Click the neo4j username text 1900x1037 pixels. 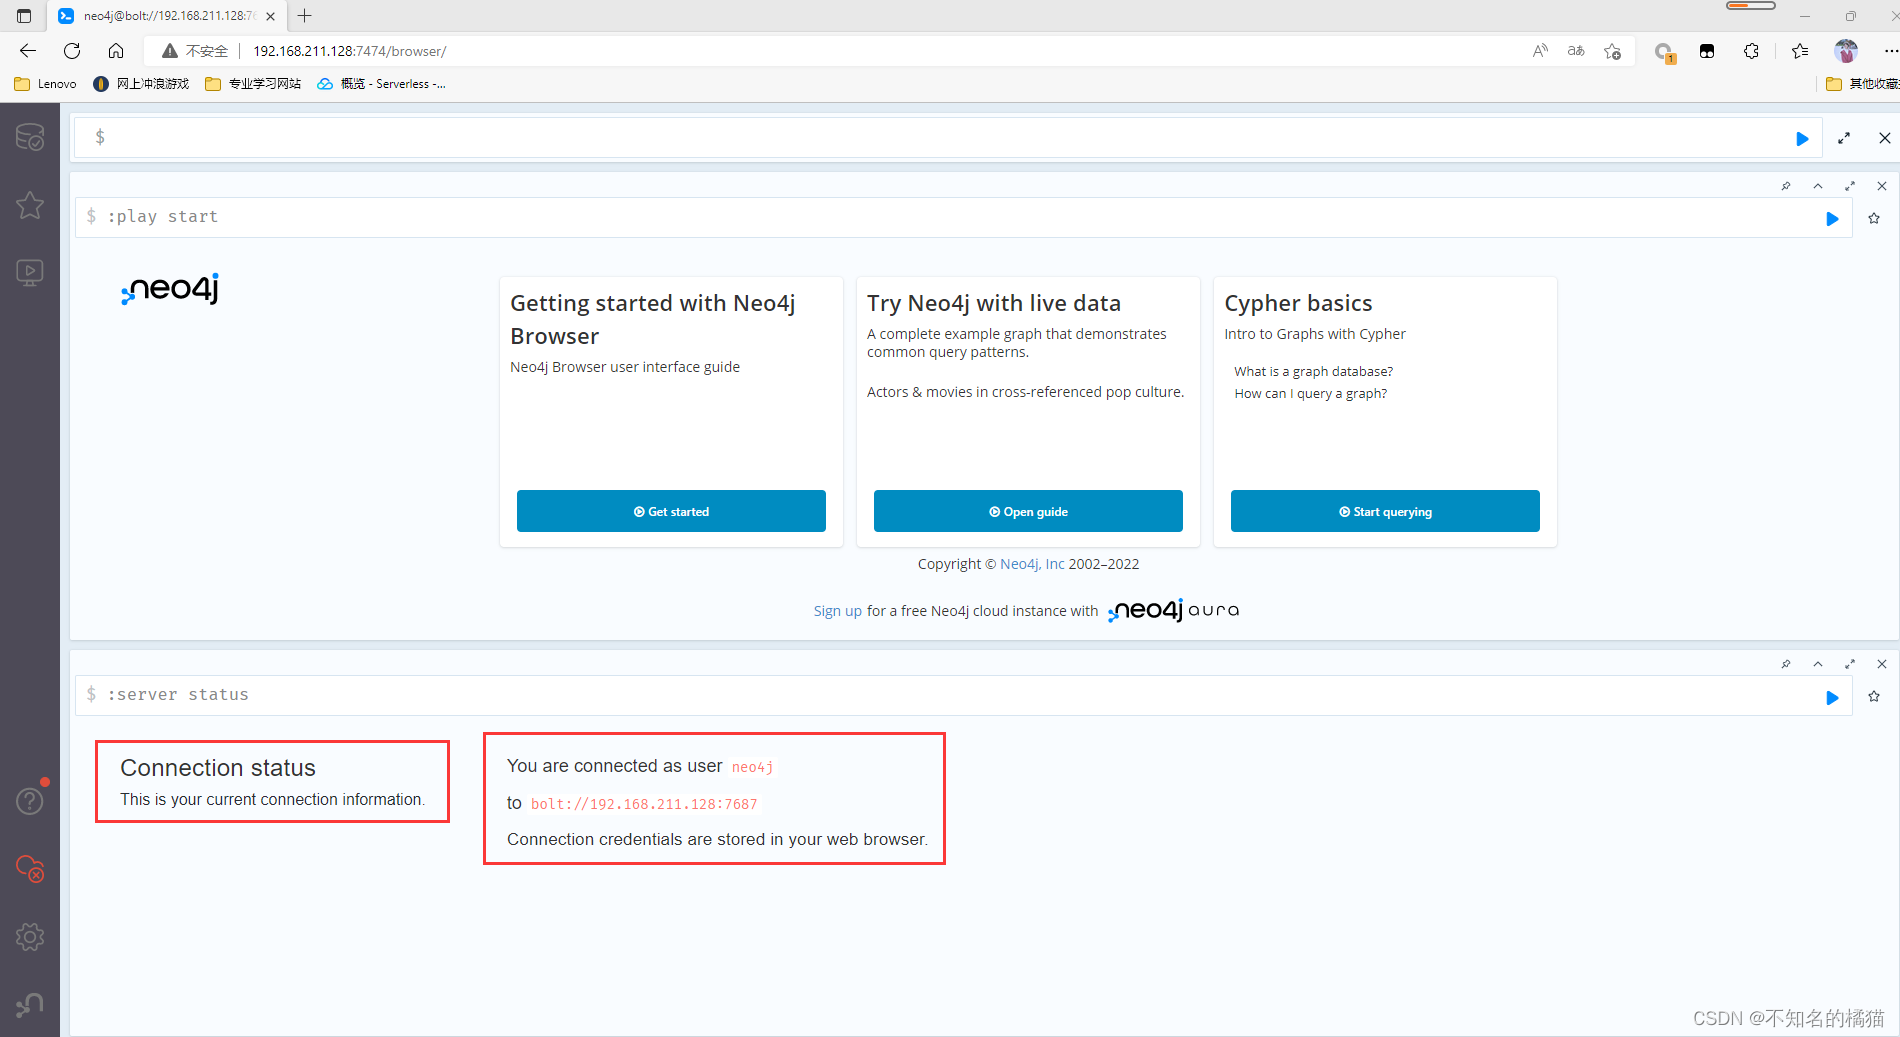[x=752, y=767]
